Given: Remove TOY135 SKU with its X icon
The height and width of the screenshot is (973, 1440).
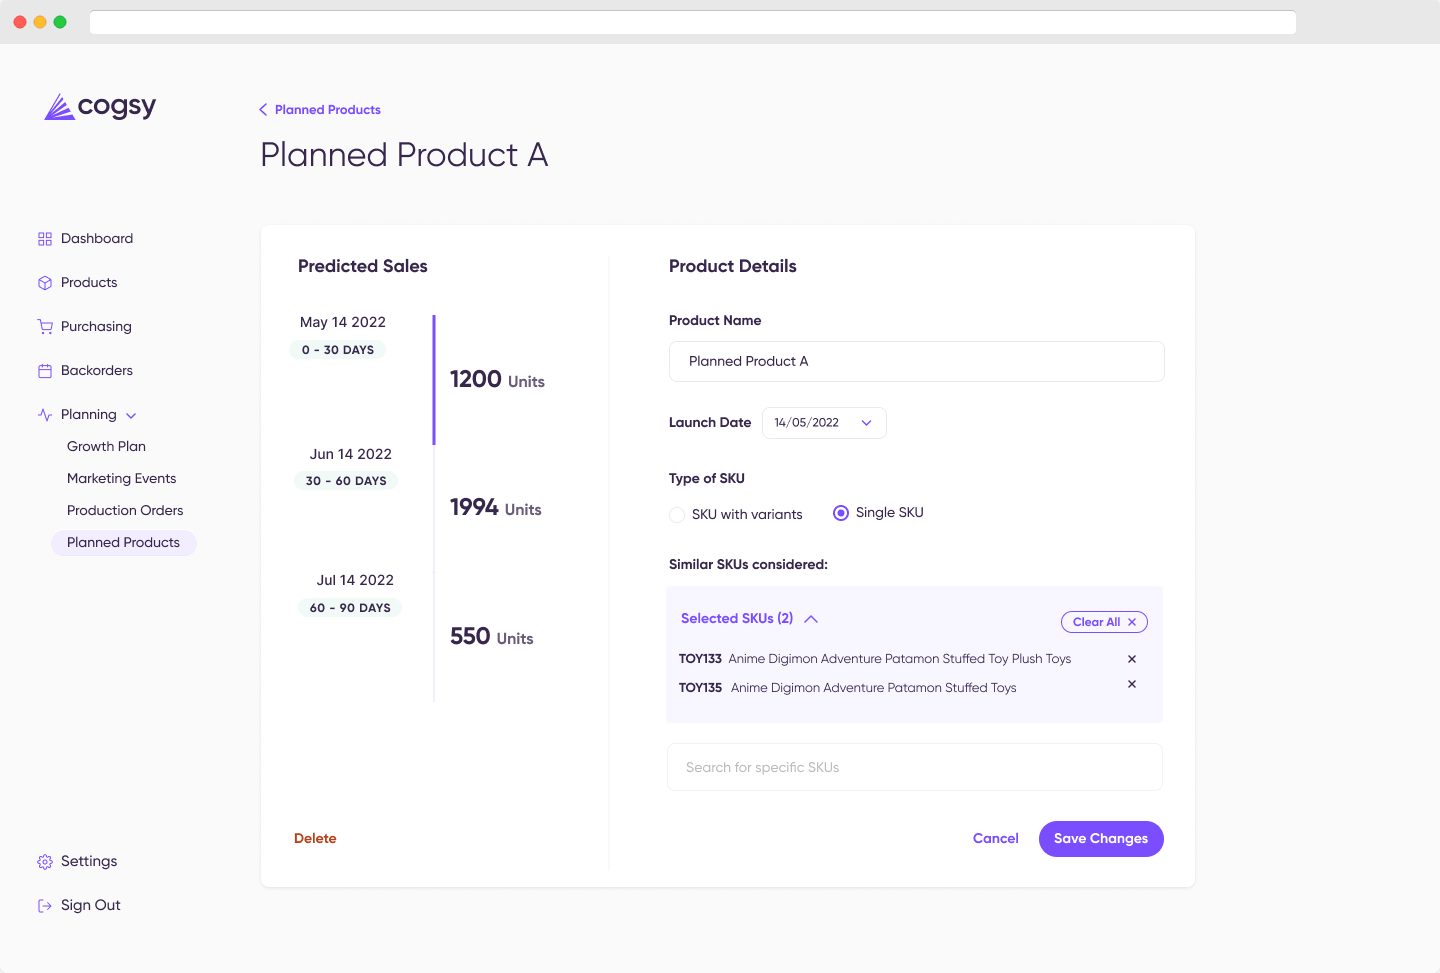Looking at the screenshot, I should click(x=1132, y=684).
